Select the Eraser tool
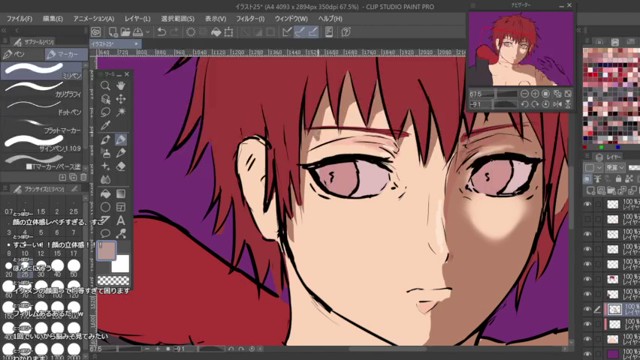This screenshot has width=640, height=360. (x=120, y=167)
